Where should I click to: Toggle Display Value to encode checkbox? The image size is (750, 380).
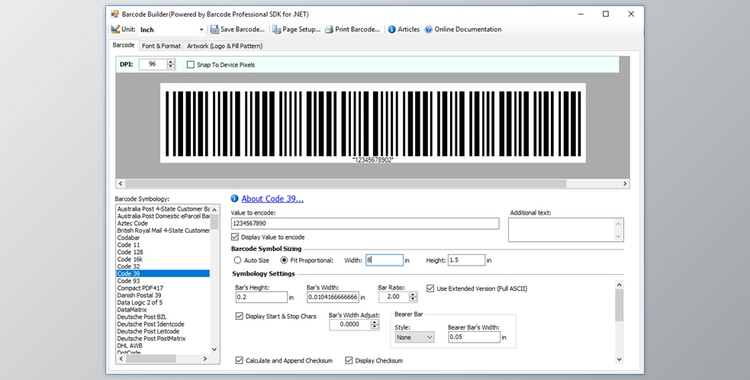(x=235, y=237)
